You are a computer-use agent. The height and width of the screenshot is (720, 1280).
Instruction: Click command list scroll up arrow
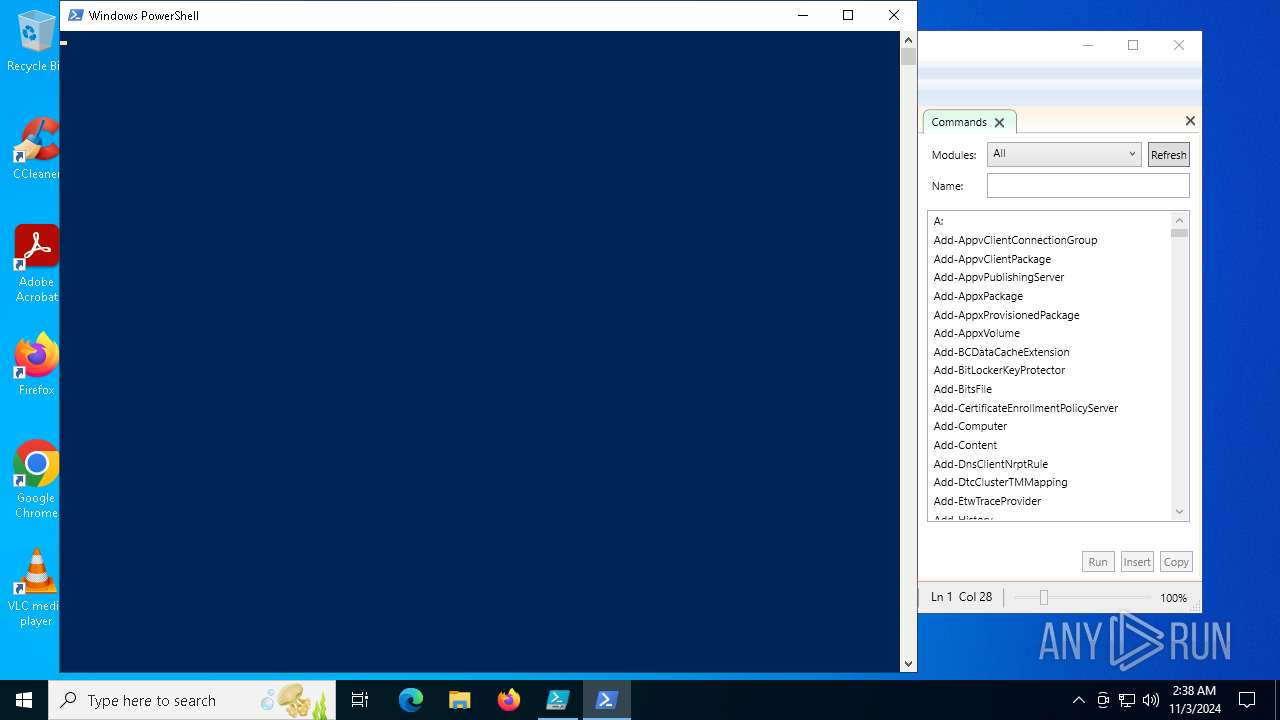1179,221
